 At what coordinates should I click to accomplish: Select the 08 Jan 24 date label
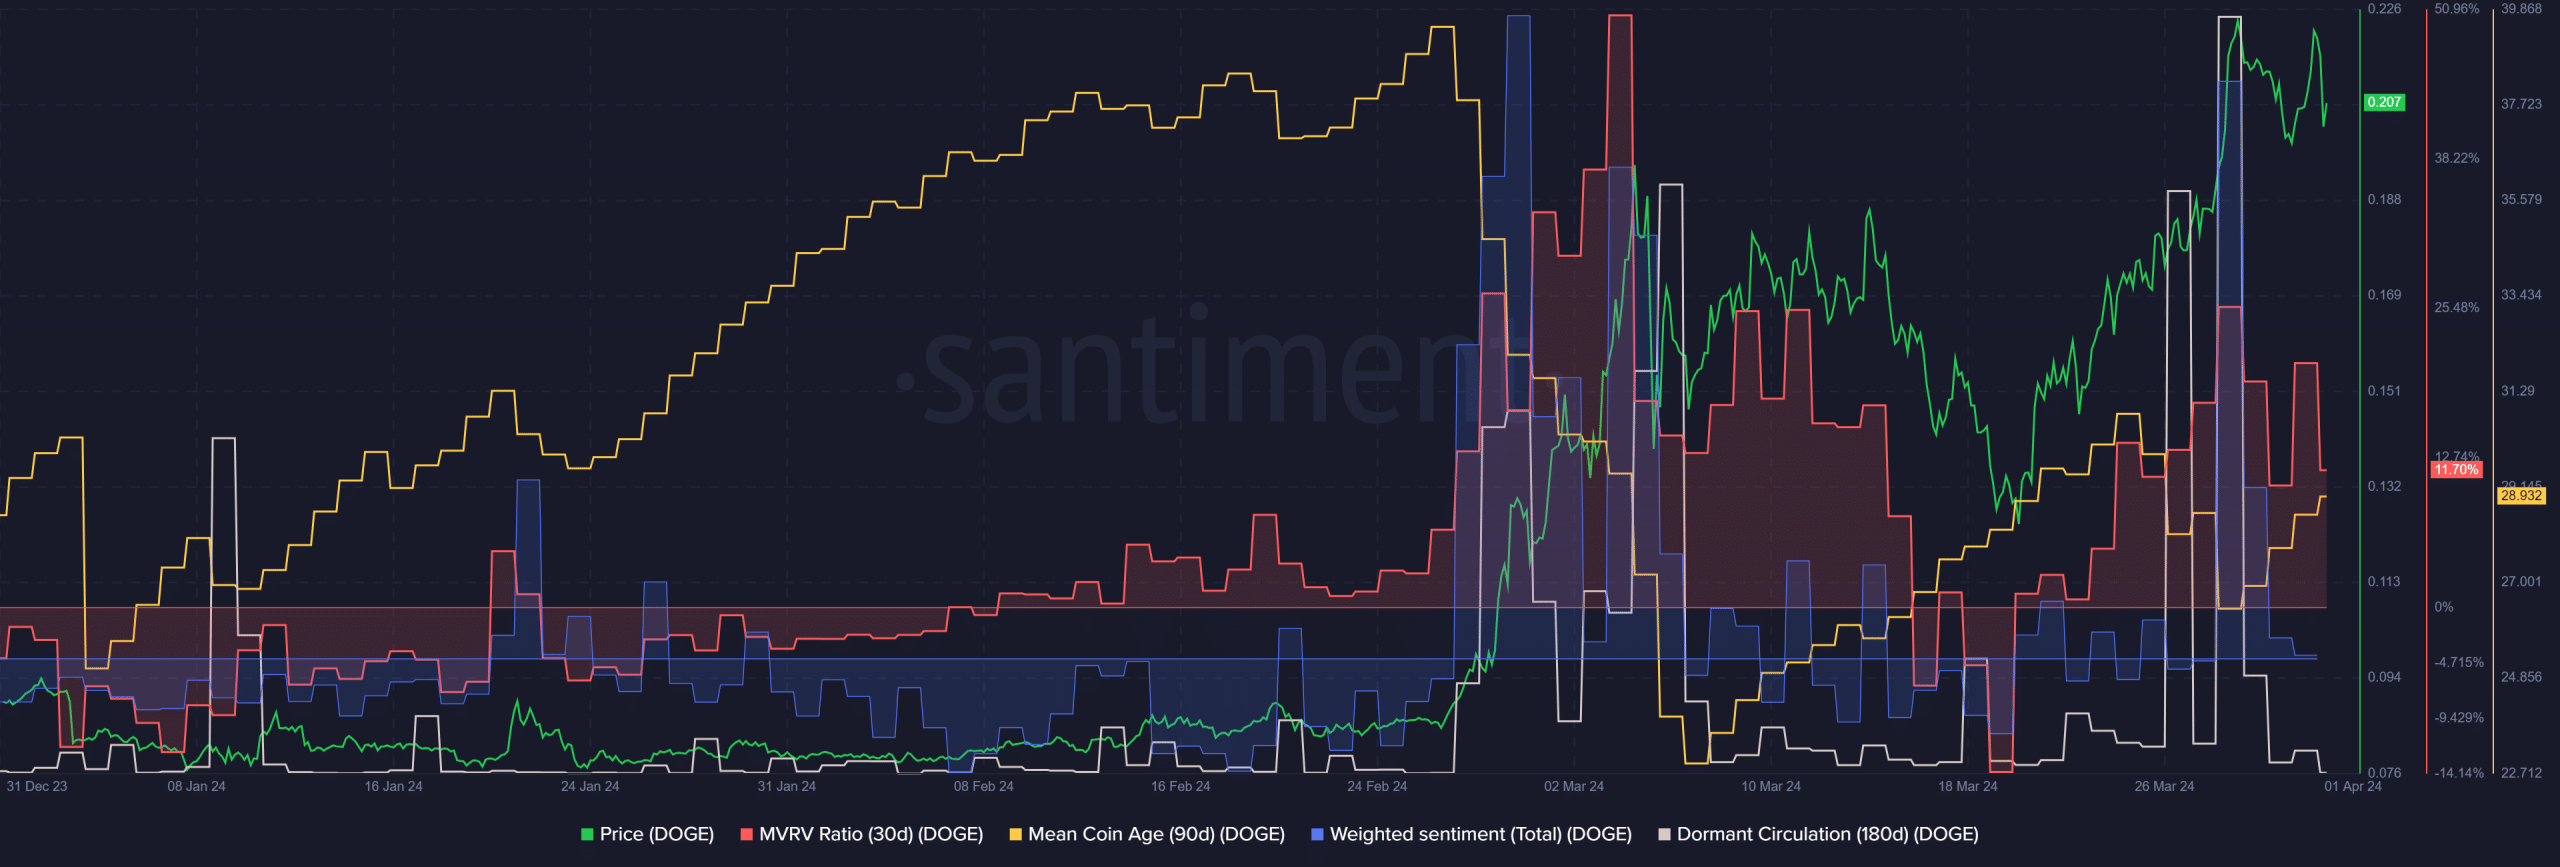pyautogui.click(x=196, y=786)
